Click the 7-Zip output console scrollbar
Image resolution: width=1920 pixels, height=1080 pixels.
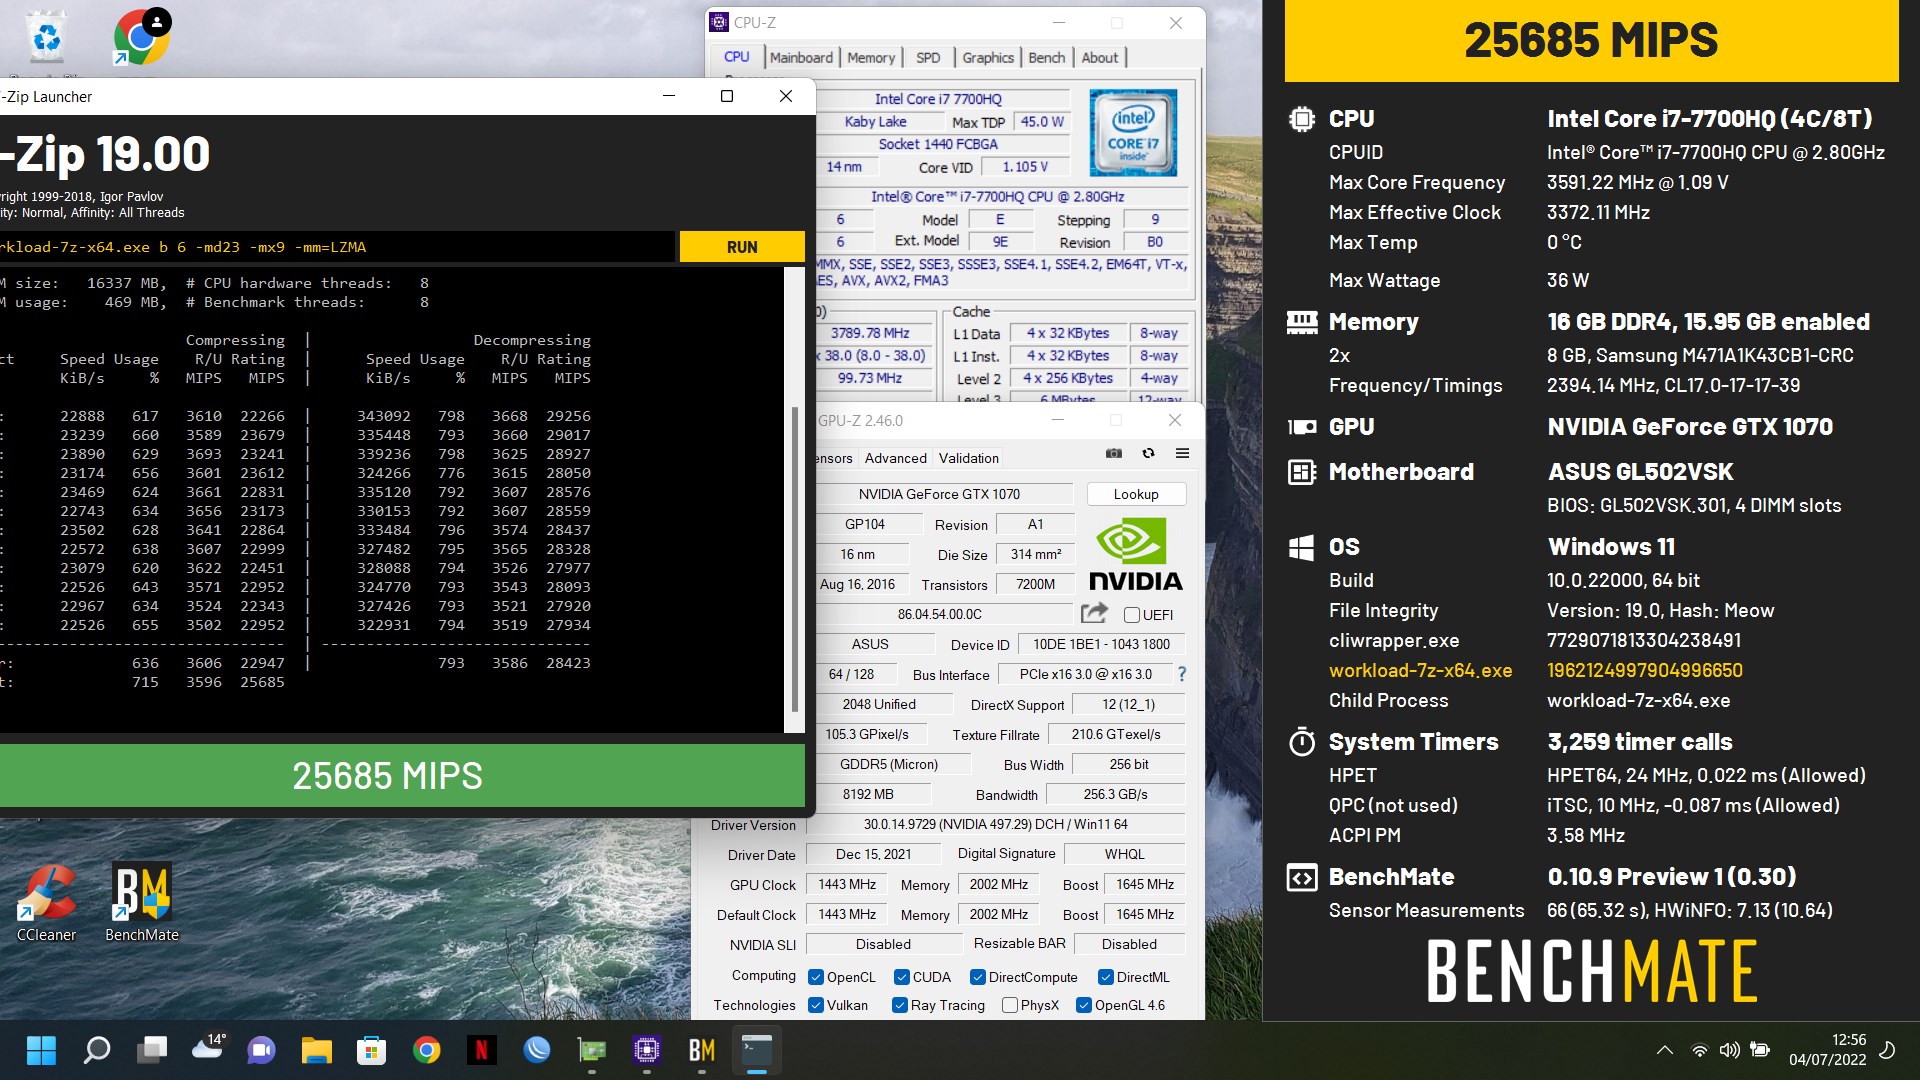coord(795,558)
